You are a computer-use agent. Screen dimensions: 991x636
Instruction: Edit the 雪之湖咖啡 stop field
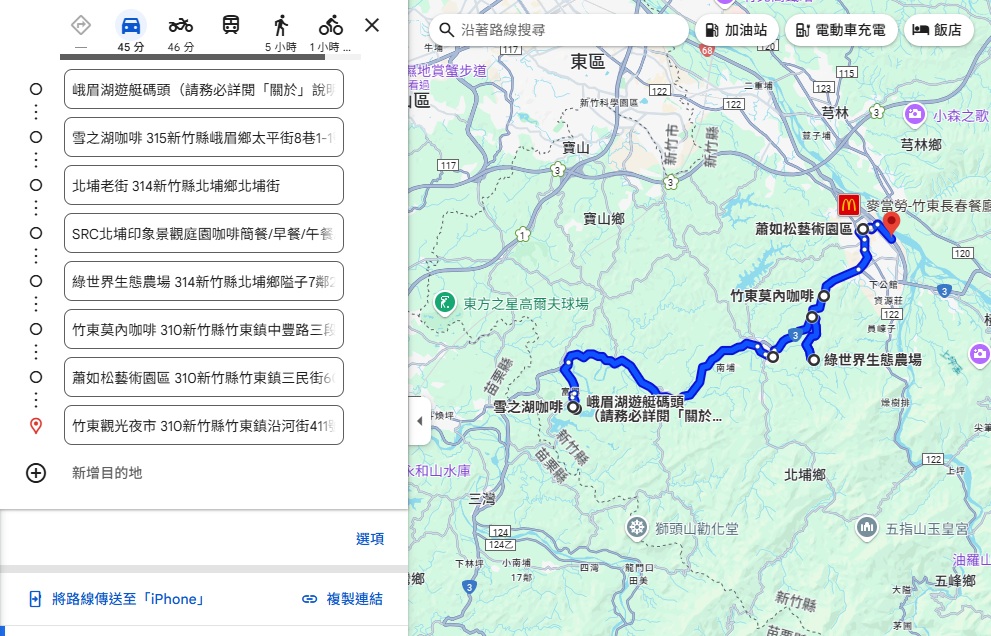tap(204, 137)
